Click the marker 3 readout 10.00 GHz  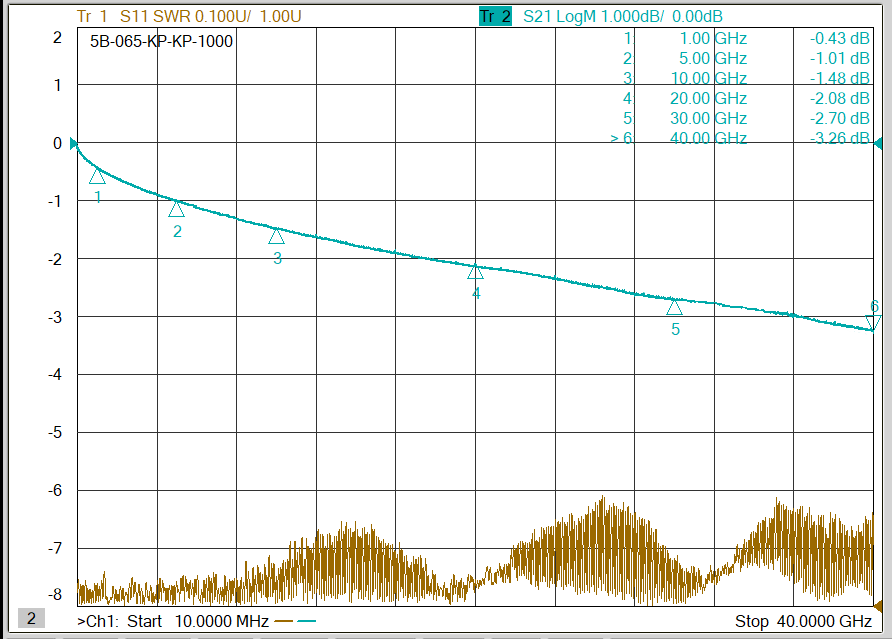point(709,79)
